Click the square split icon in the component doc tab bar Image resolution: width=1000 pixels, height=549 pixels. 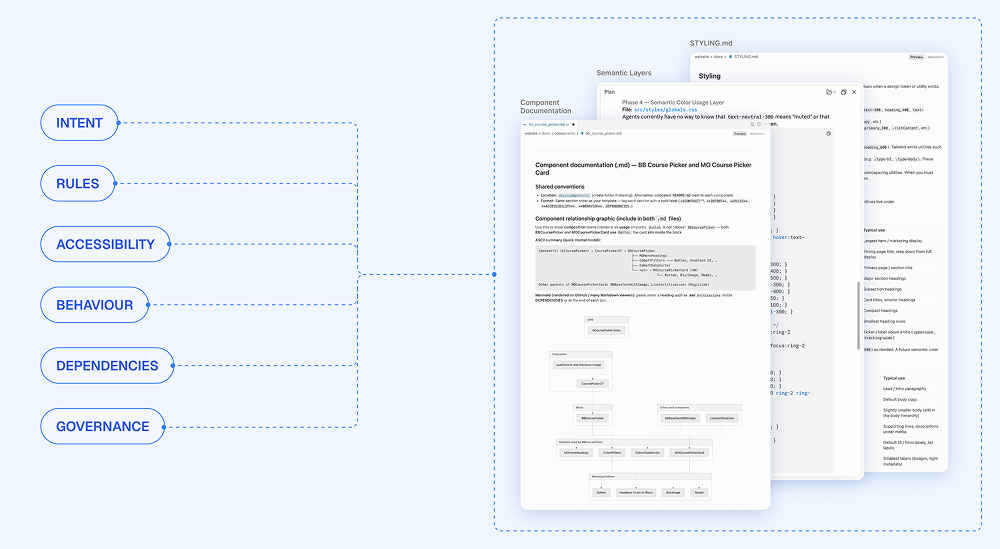coord(759,124)
